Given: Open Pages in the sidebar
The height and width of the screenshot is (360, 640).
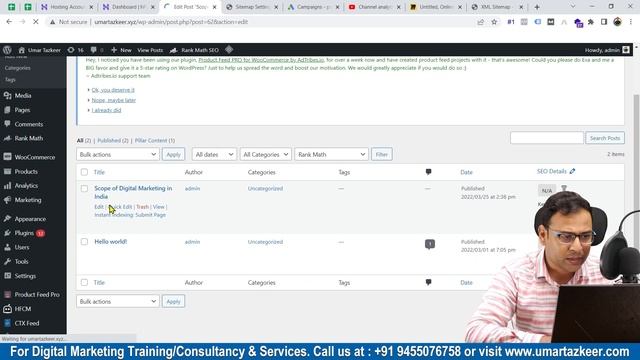Looking at the screenshot, I should coord(22,110).
